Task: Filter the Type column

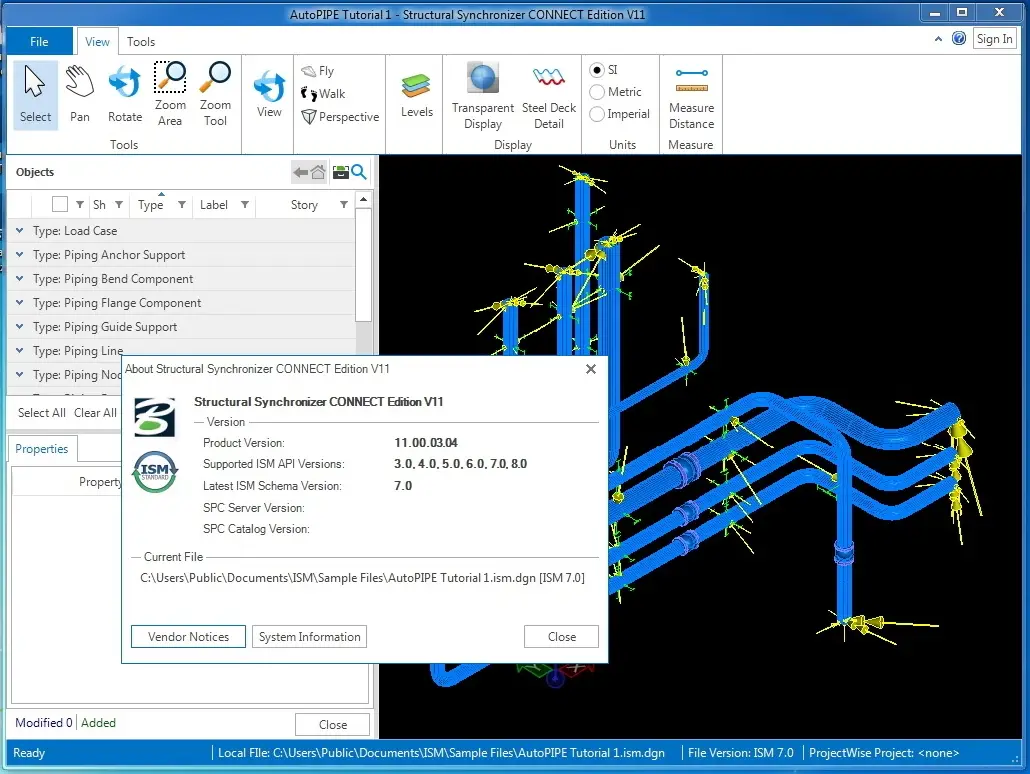Action: [182, 204]
